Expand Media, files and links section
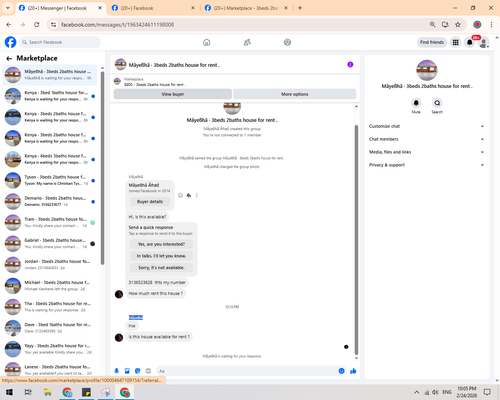The width and height of the screenshot is (500, 400). pos(426,152)
